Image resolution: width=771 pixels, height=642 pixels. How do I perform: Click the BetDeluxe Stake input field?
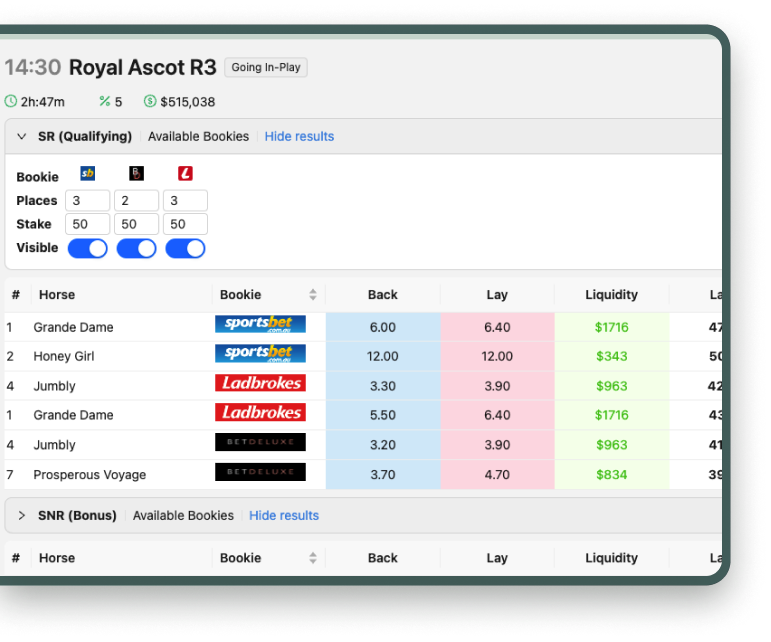[136, 224]
